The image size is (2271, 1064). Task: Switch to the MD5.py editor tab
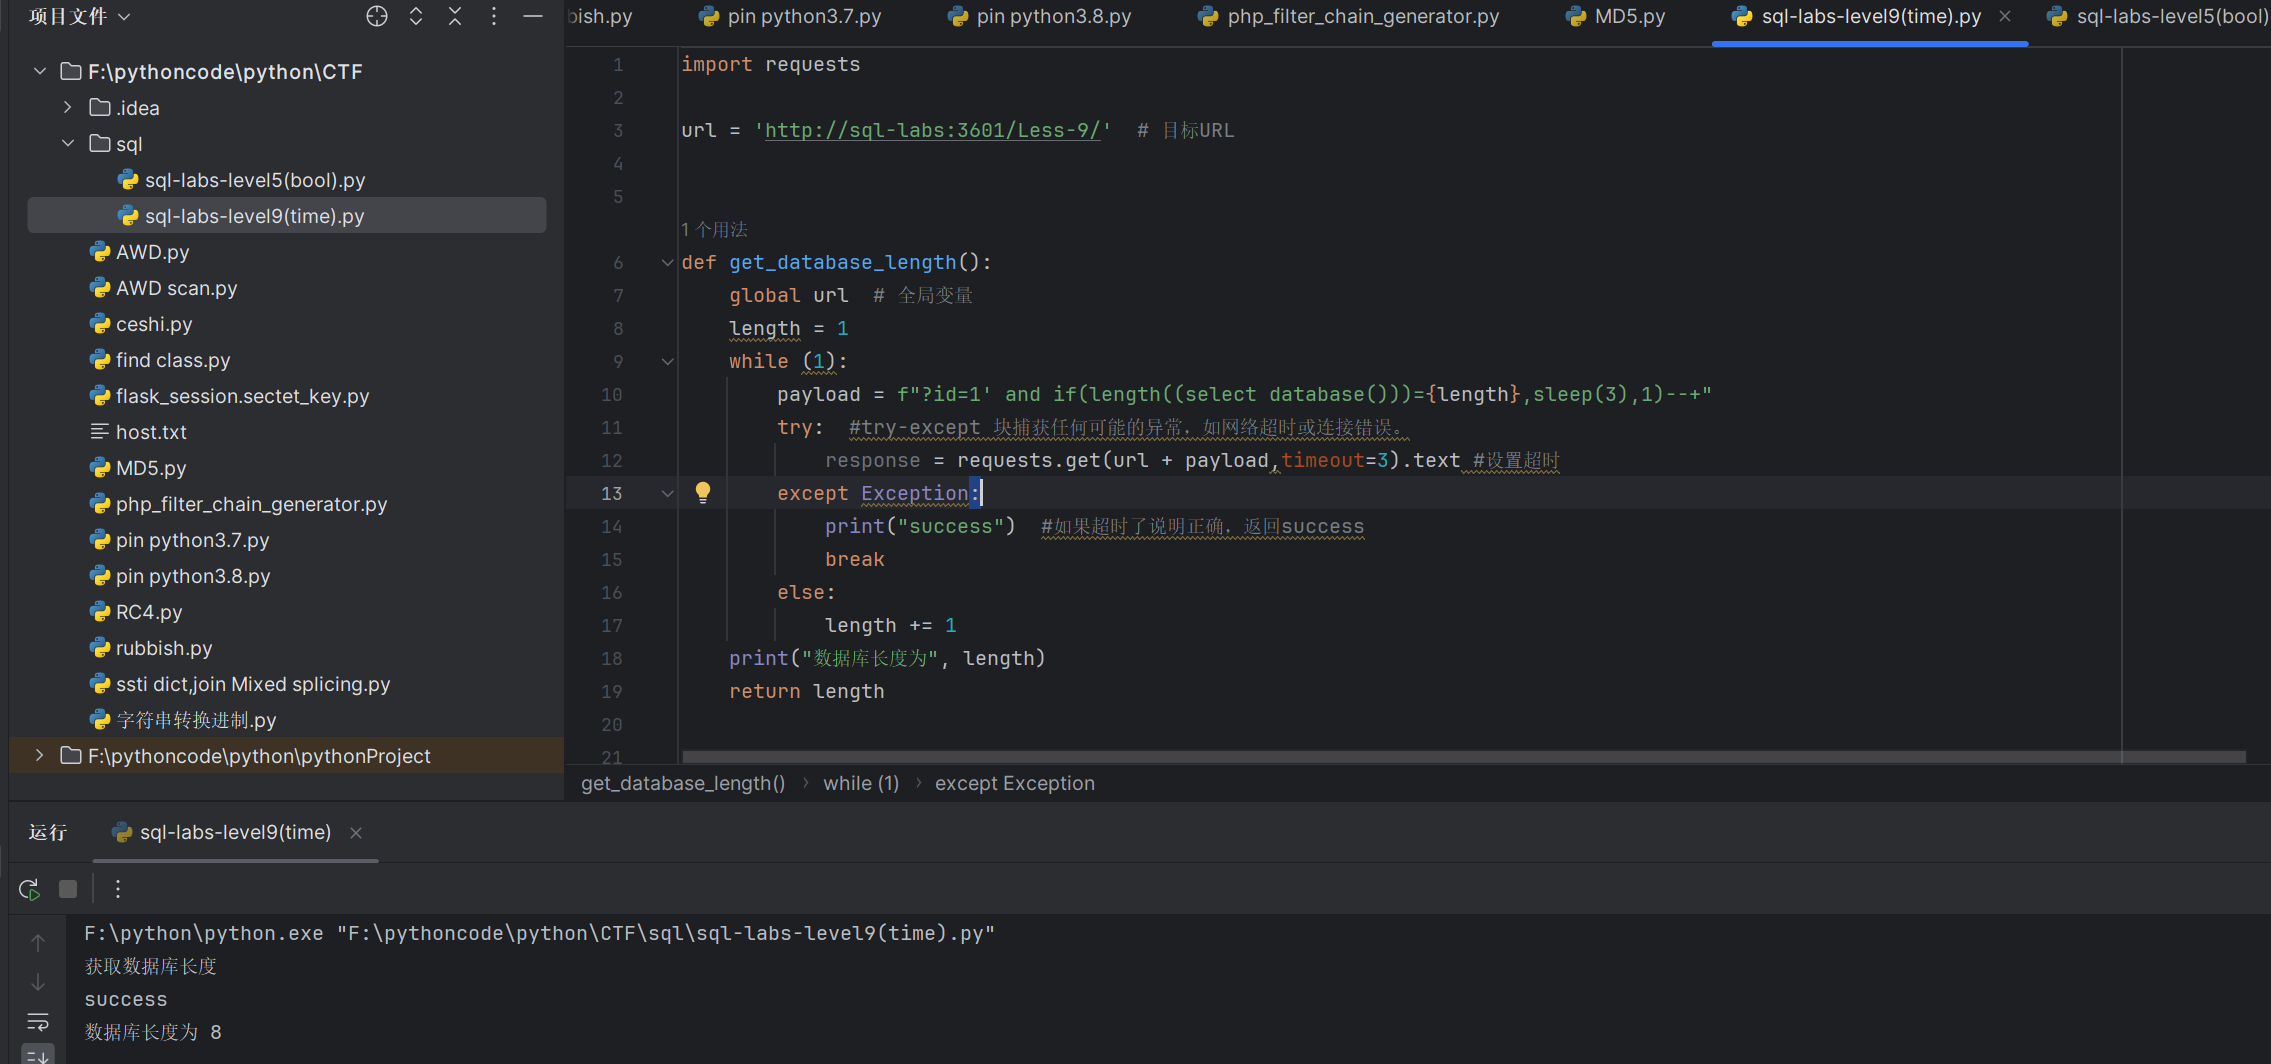1627,16
